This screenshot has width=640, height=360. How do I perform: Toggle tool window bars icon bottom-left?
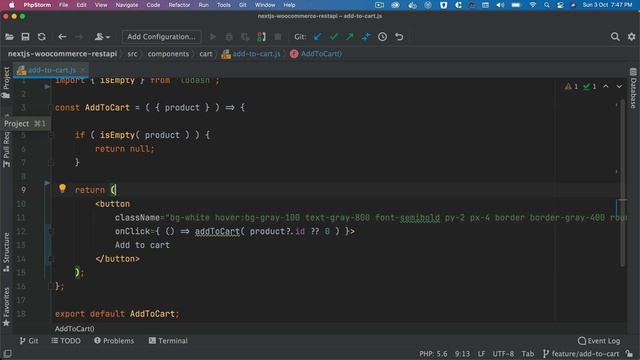(7, 353)
